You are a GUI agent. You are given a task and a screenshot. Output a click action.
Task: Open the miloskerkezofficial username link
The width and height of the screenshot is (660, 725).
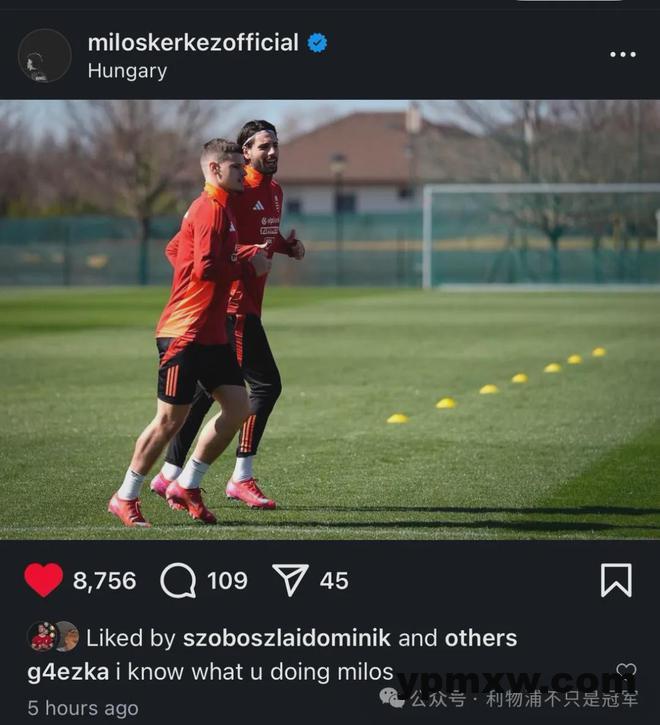tap(193, 43)
